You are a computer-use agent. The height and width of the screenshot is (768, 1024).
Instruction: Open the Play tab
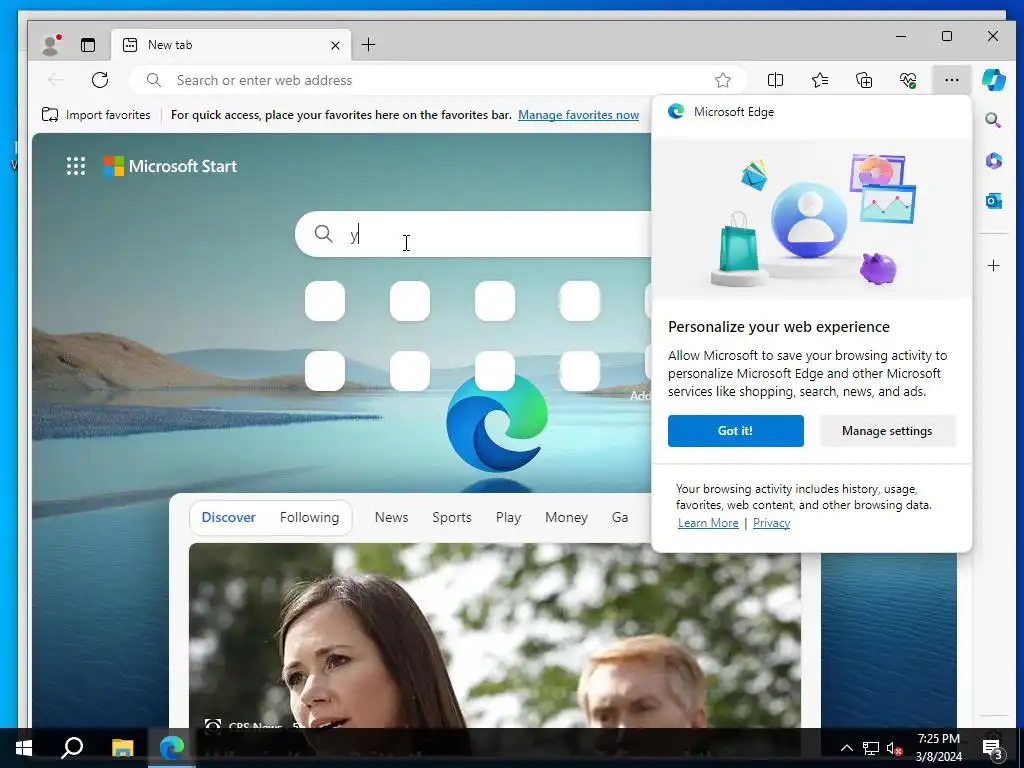click(x=508, y=517)
